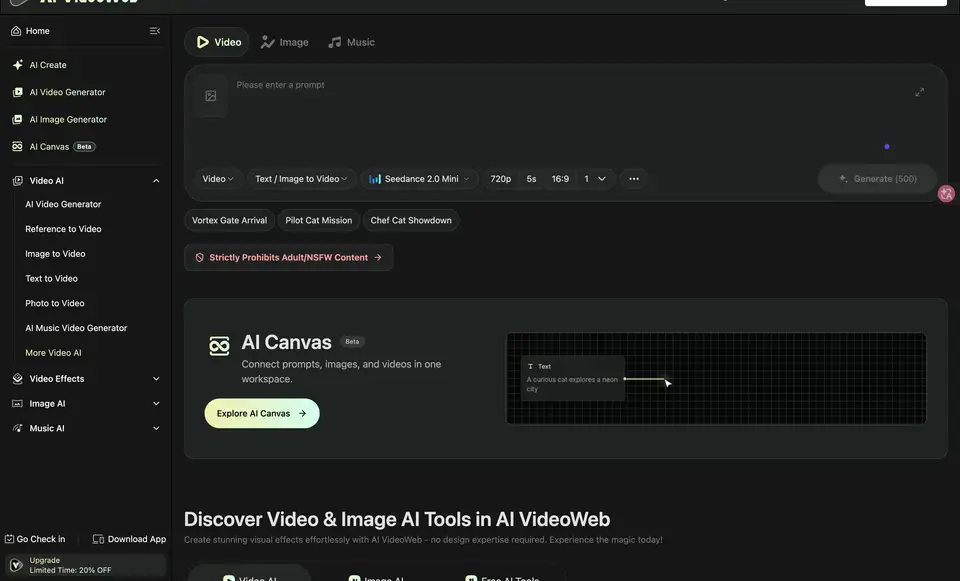Click the Download App link
960x581 pixels.
click(129, 539)
